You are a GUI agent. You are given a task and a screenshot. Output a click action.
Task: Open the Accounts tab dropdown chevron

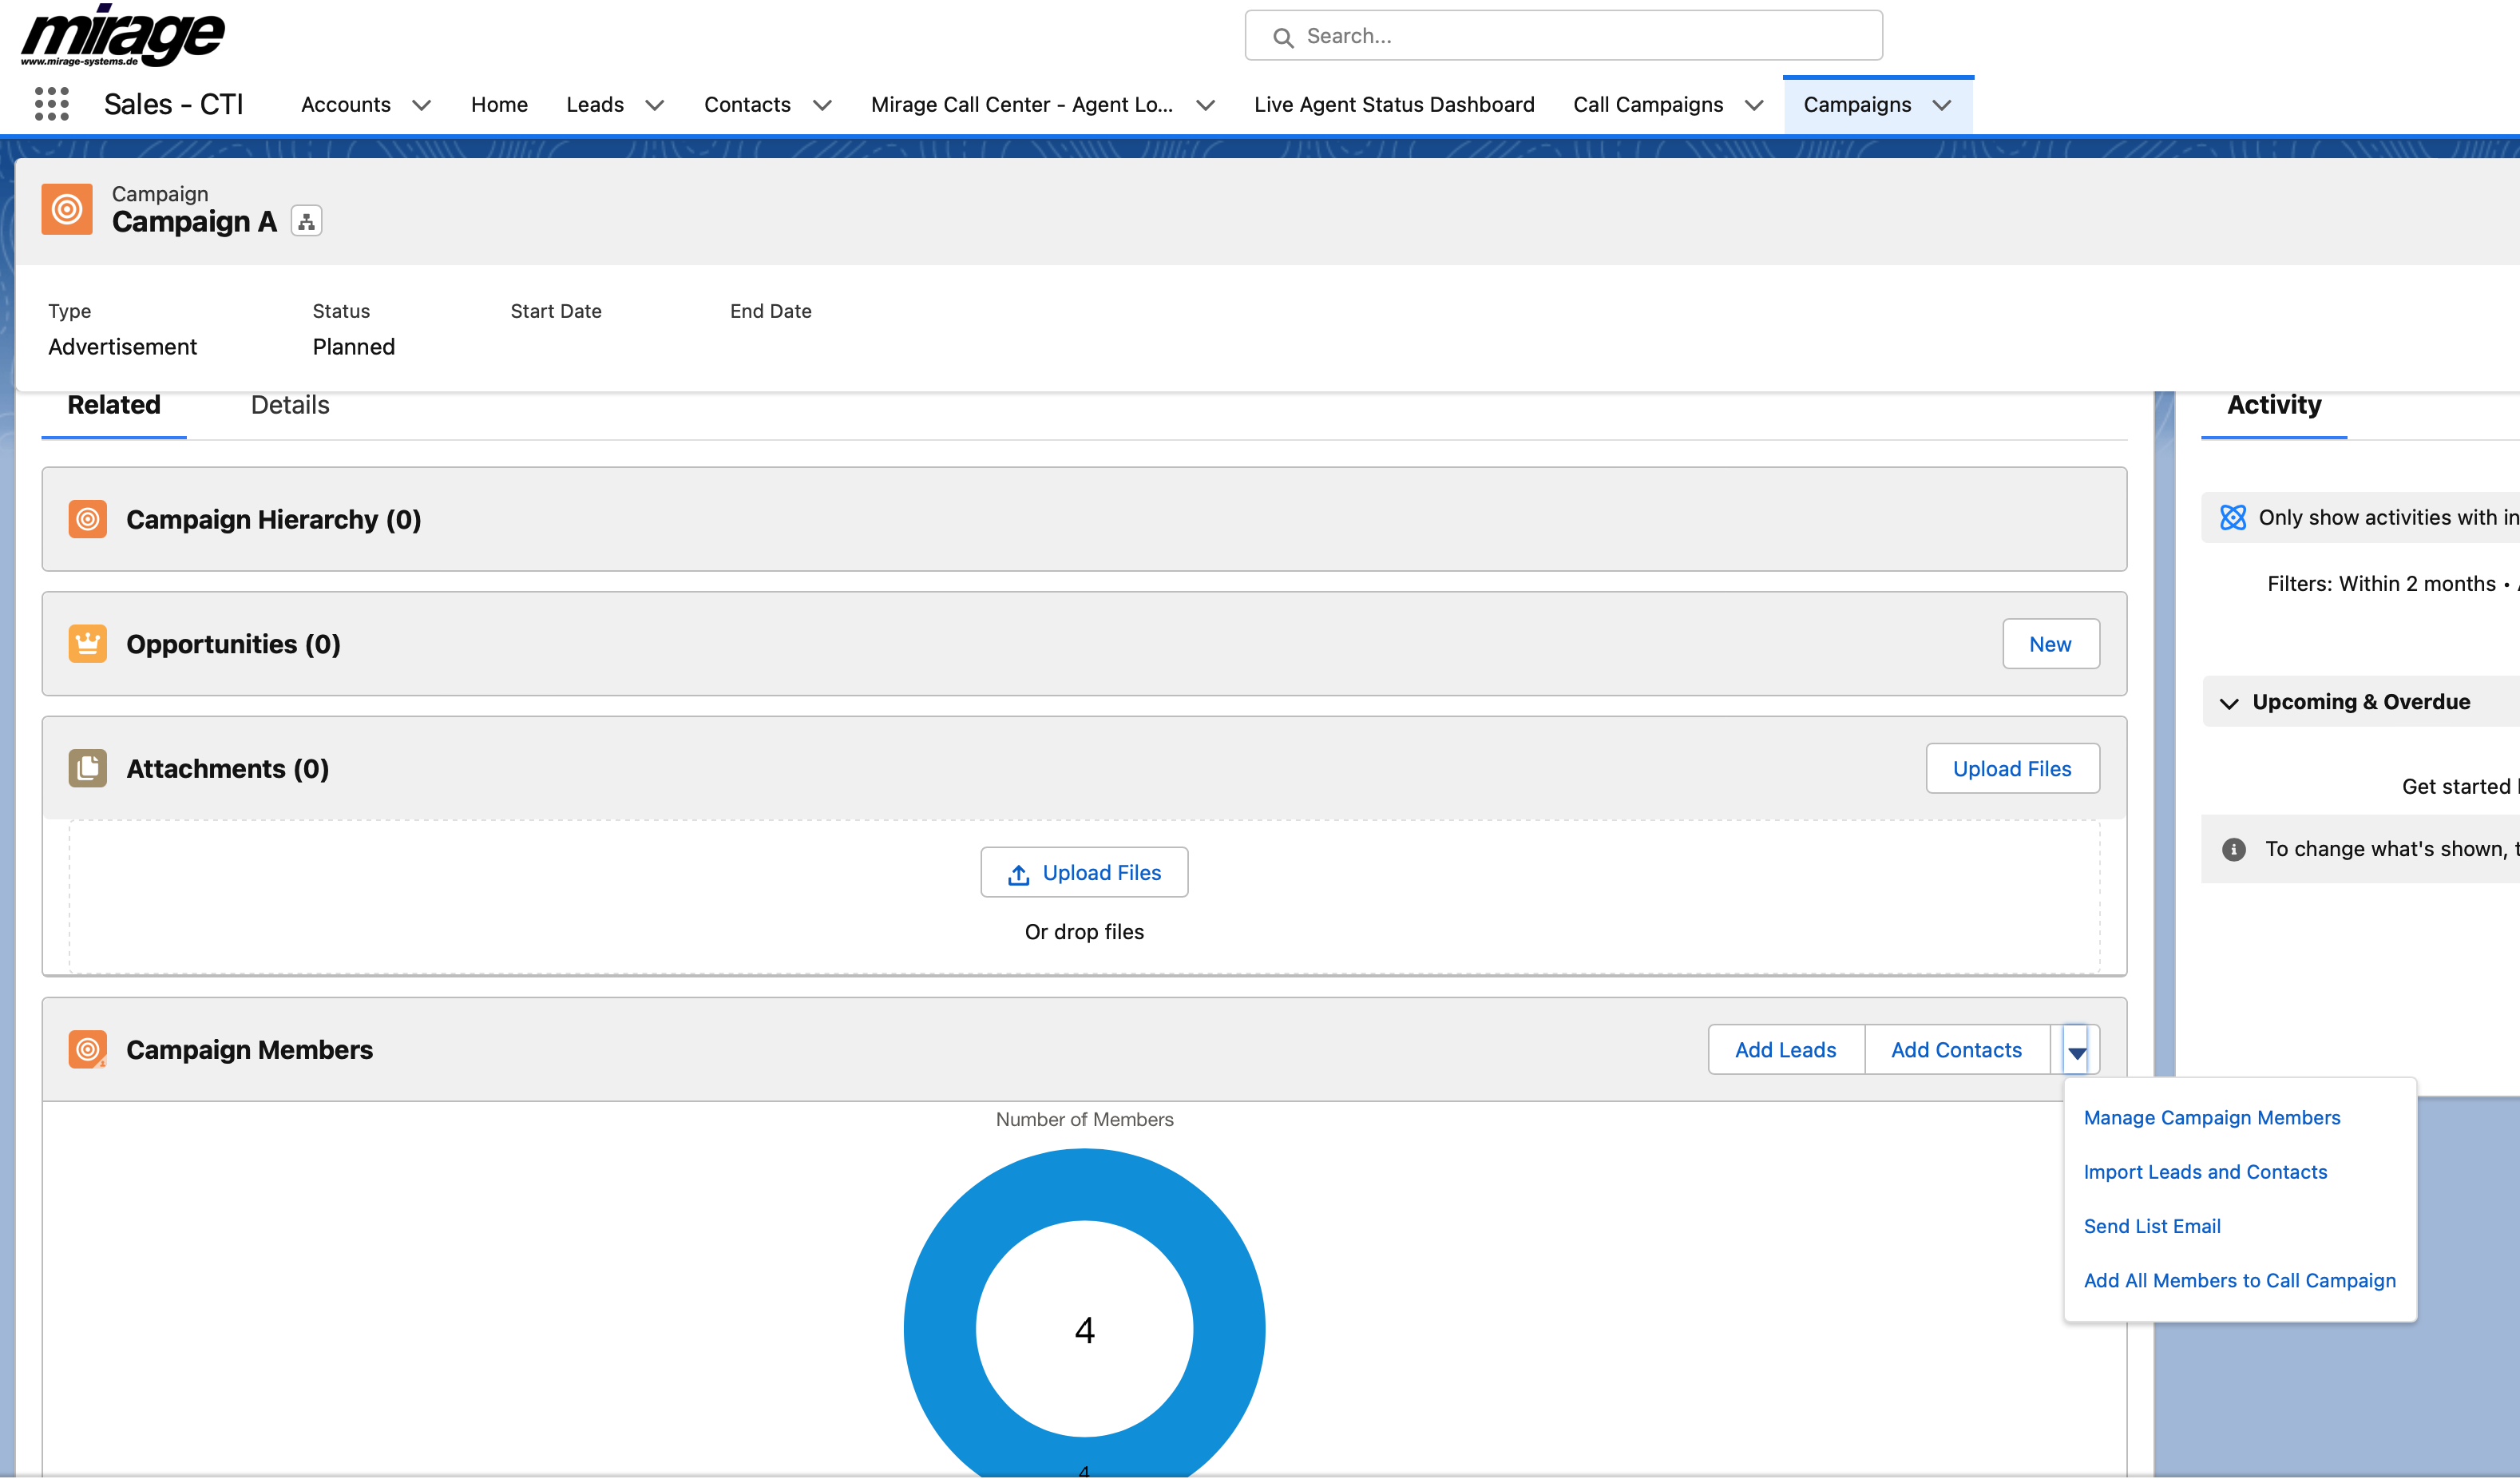click(421, 105)
